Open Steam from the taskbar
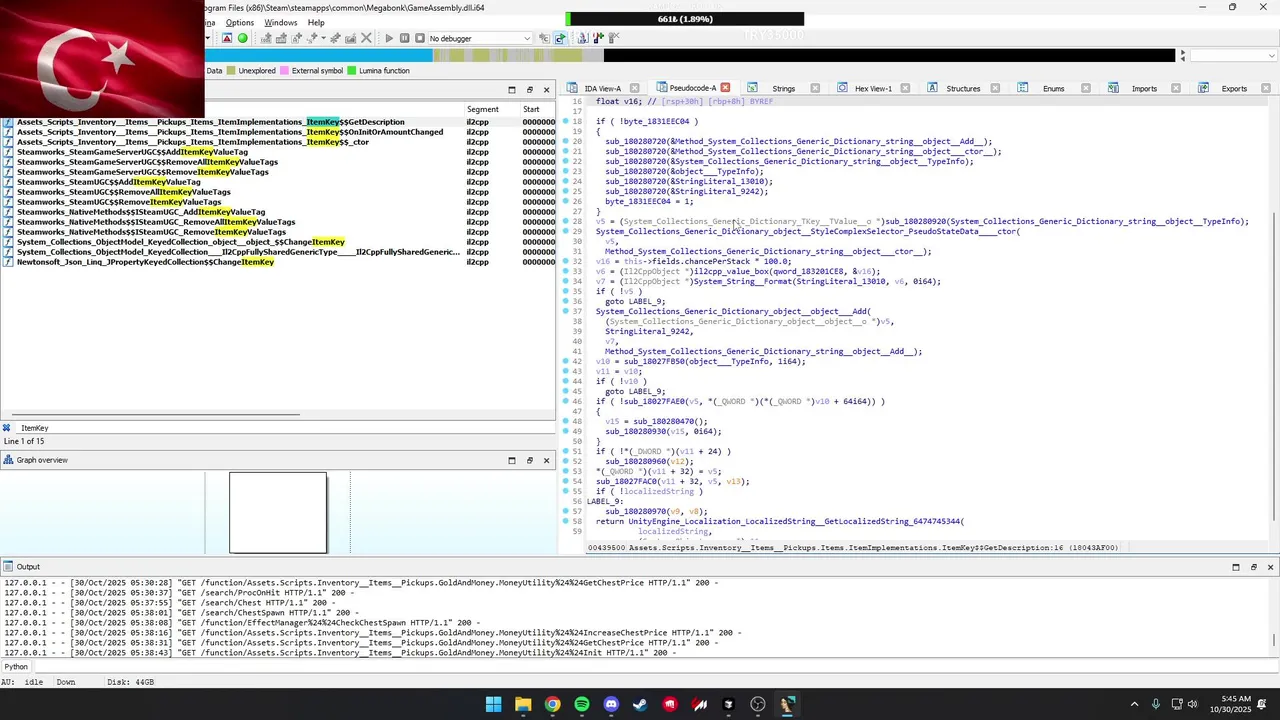The width and height of the screenshot is (1280, 720). (640, 704)
